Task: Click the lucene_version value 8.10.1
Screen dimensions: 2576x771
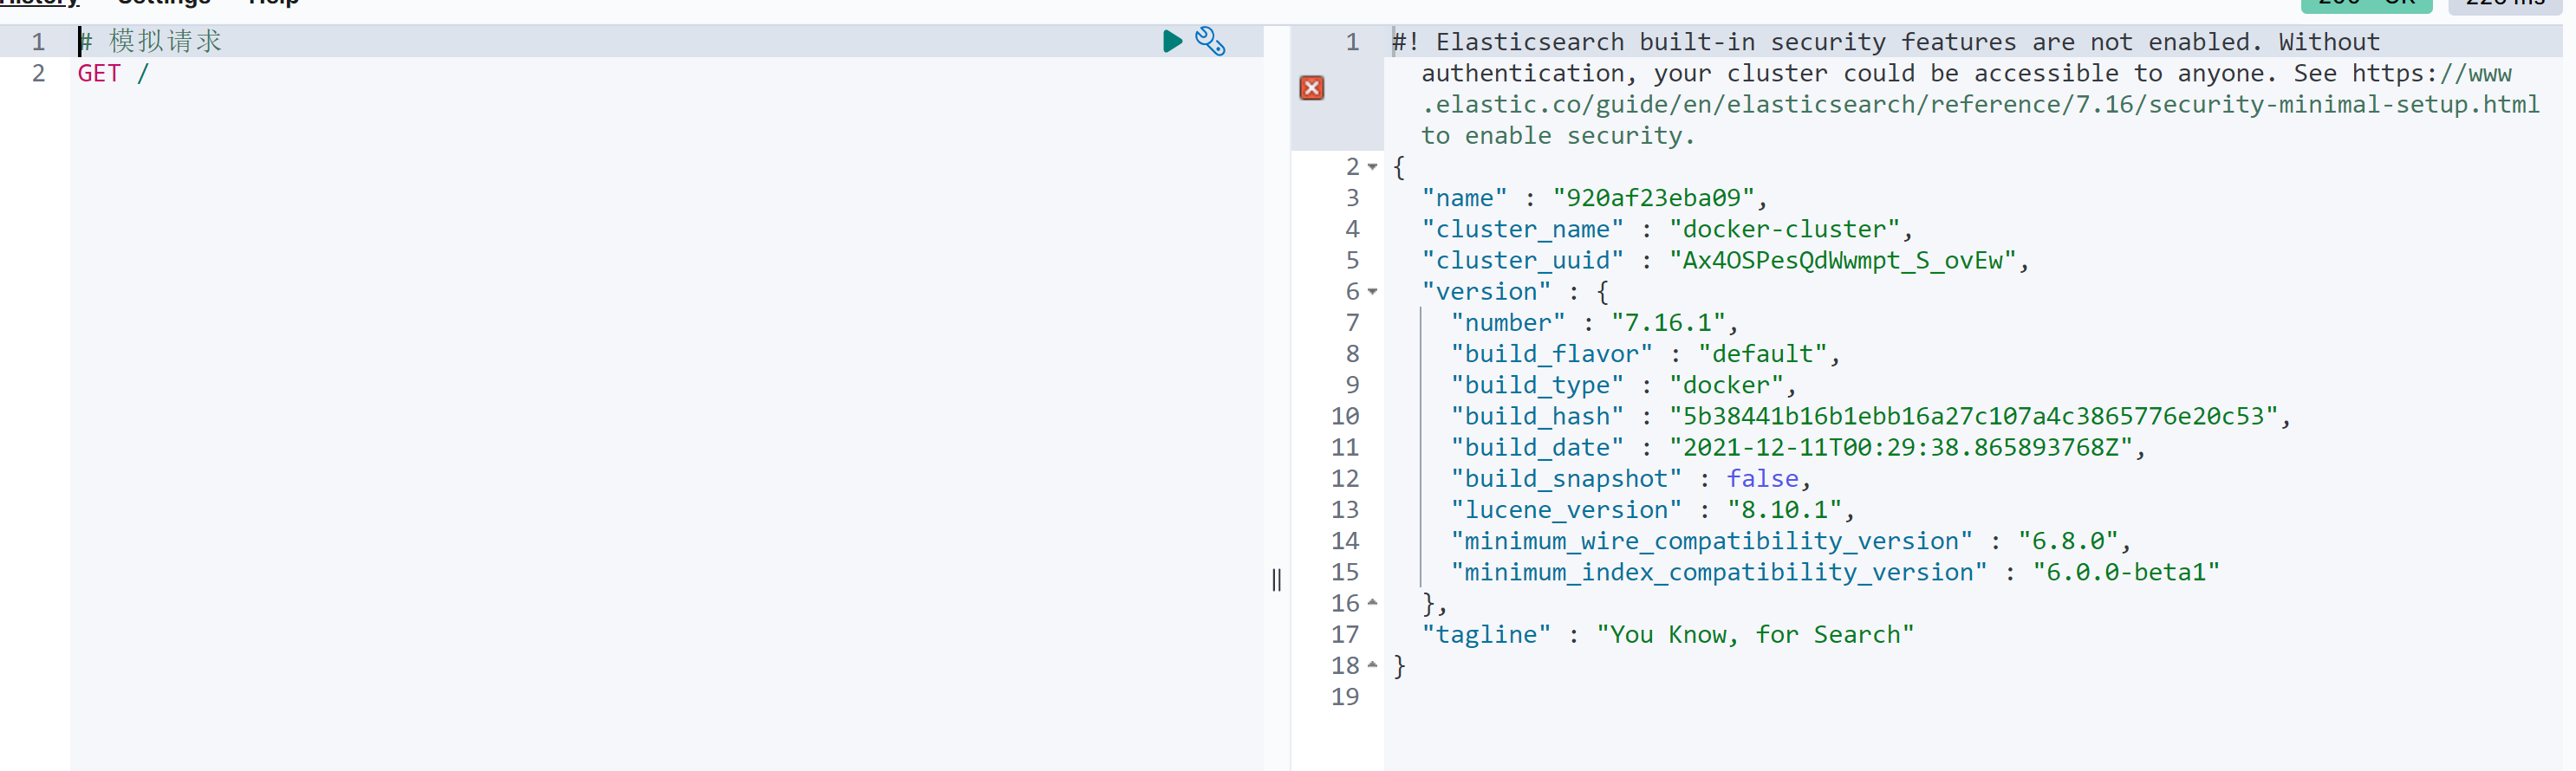Action: click(x=1784, y=510)
